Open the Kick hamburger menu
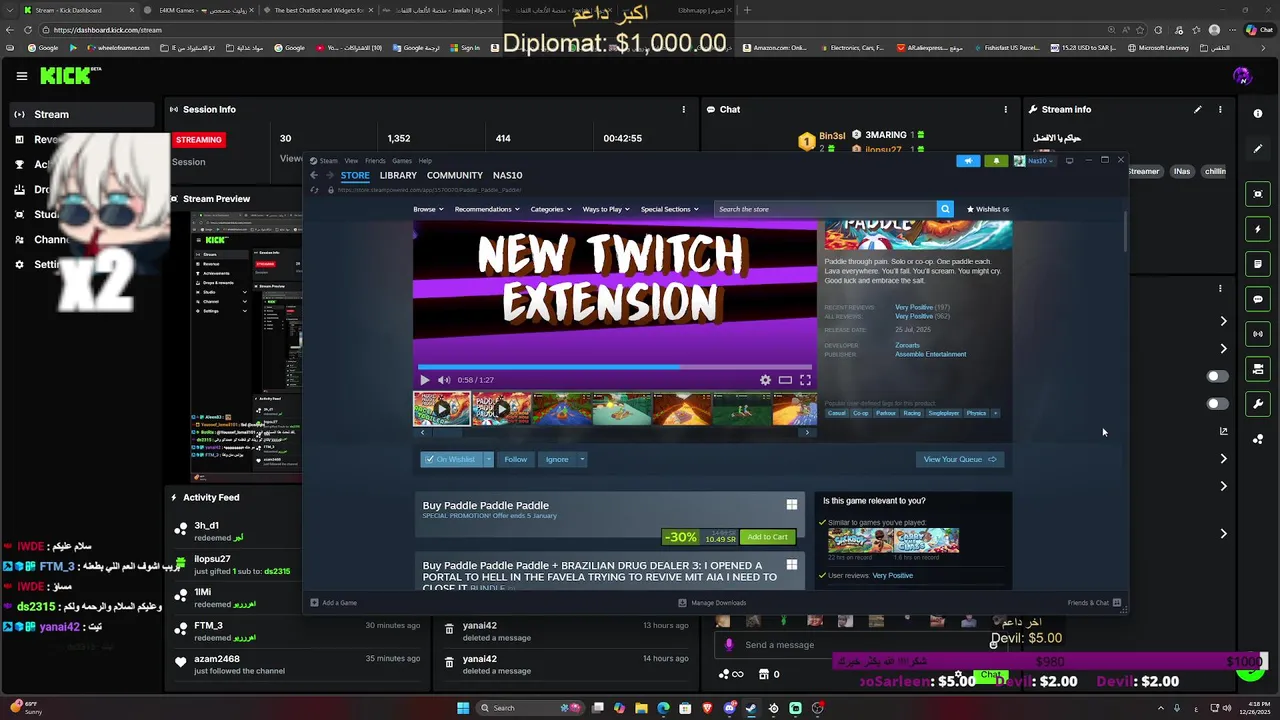The image size is (1280, 720). coord(22,76)
